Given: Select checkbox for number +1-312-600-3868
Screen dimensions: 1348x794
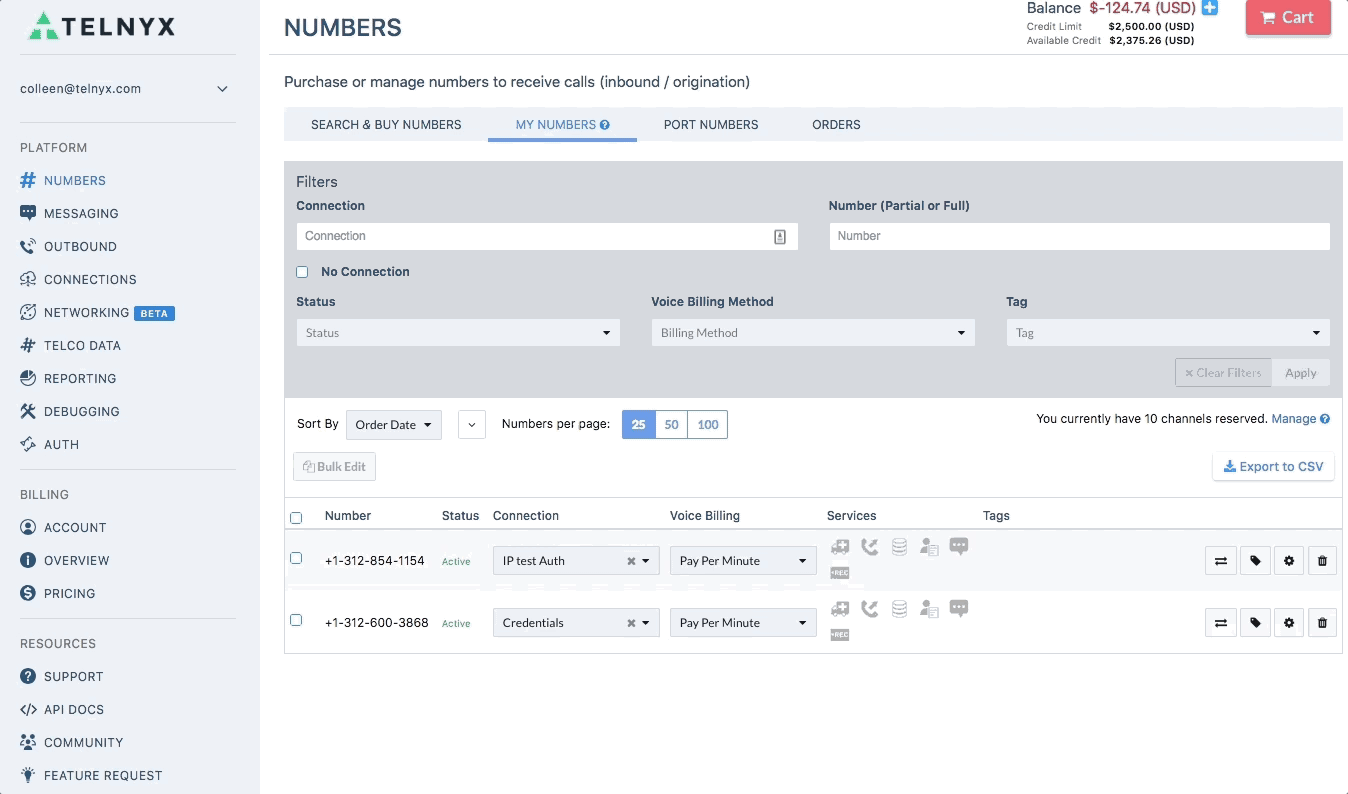Looking at the screenshot, I should click(x=296, y=620).
